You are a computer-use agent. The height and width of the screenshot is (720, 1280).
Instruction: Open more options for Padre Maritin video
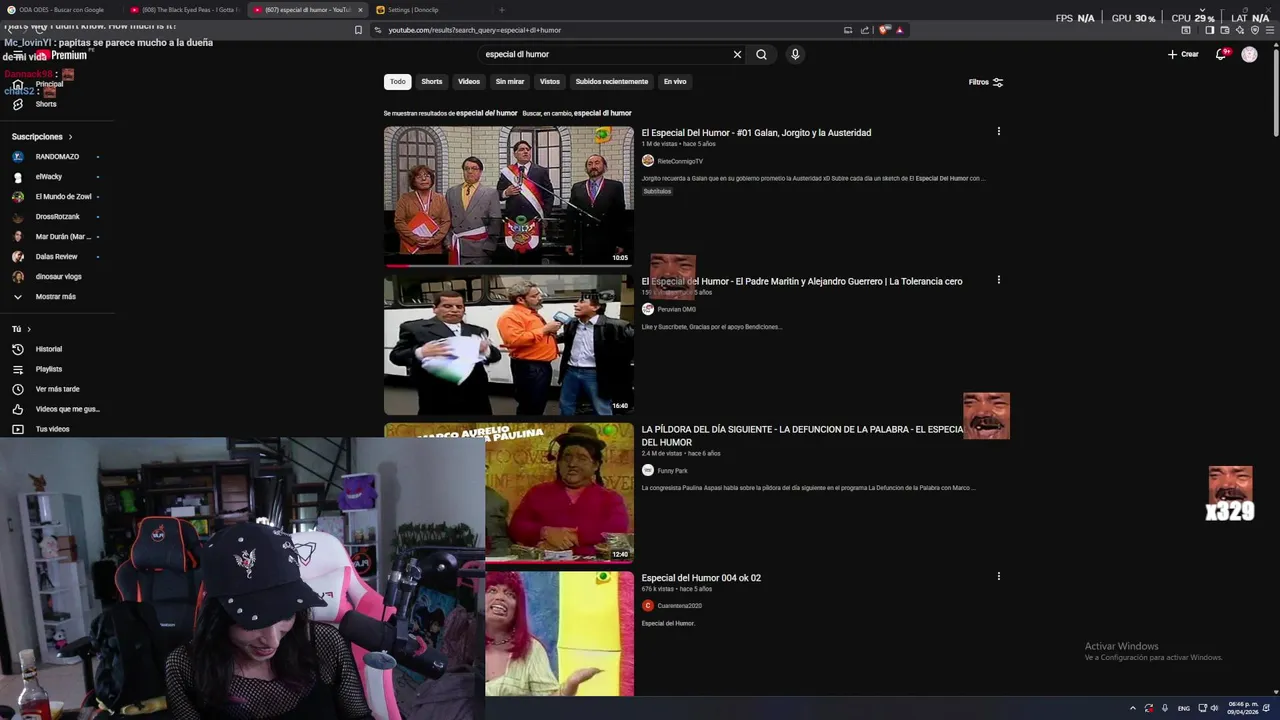[x=998, y=280]
